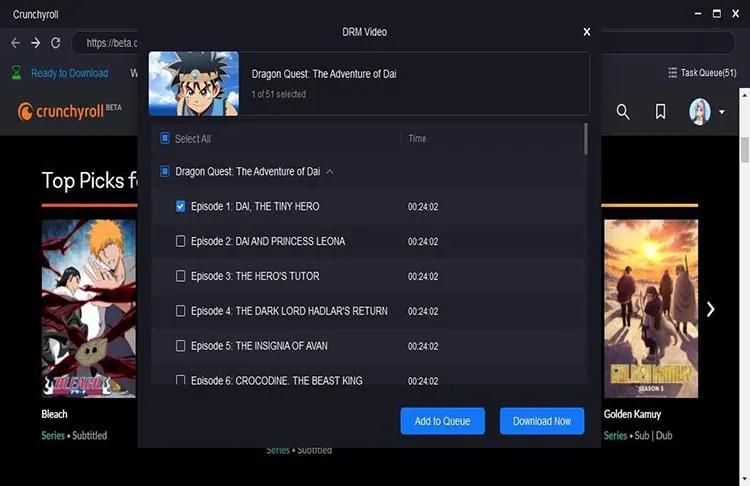This screenshot has height=486, width=750.
Task: Uncheck Episode 1: DAI, THE TINY HERO
Action: coord(181,206)
